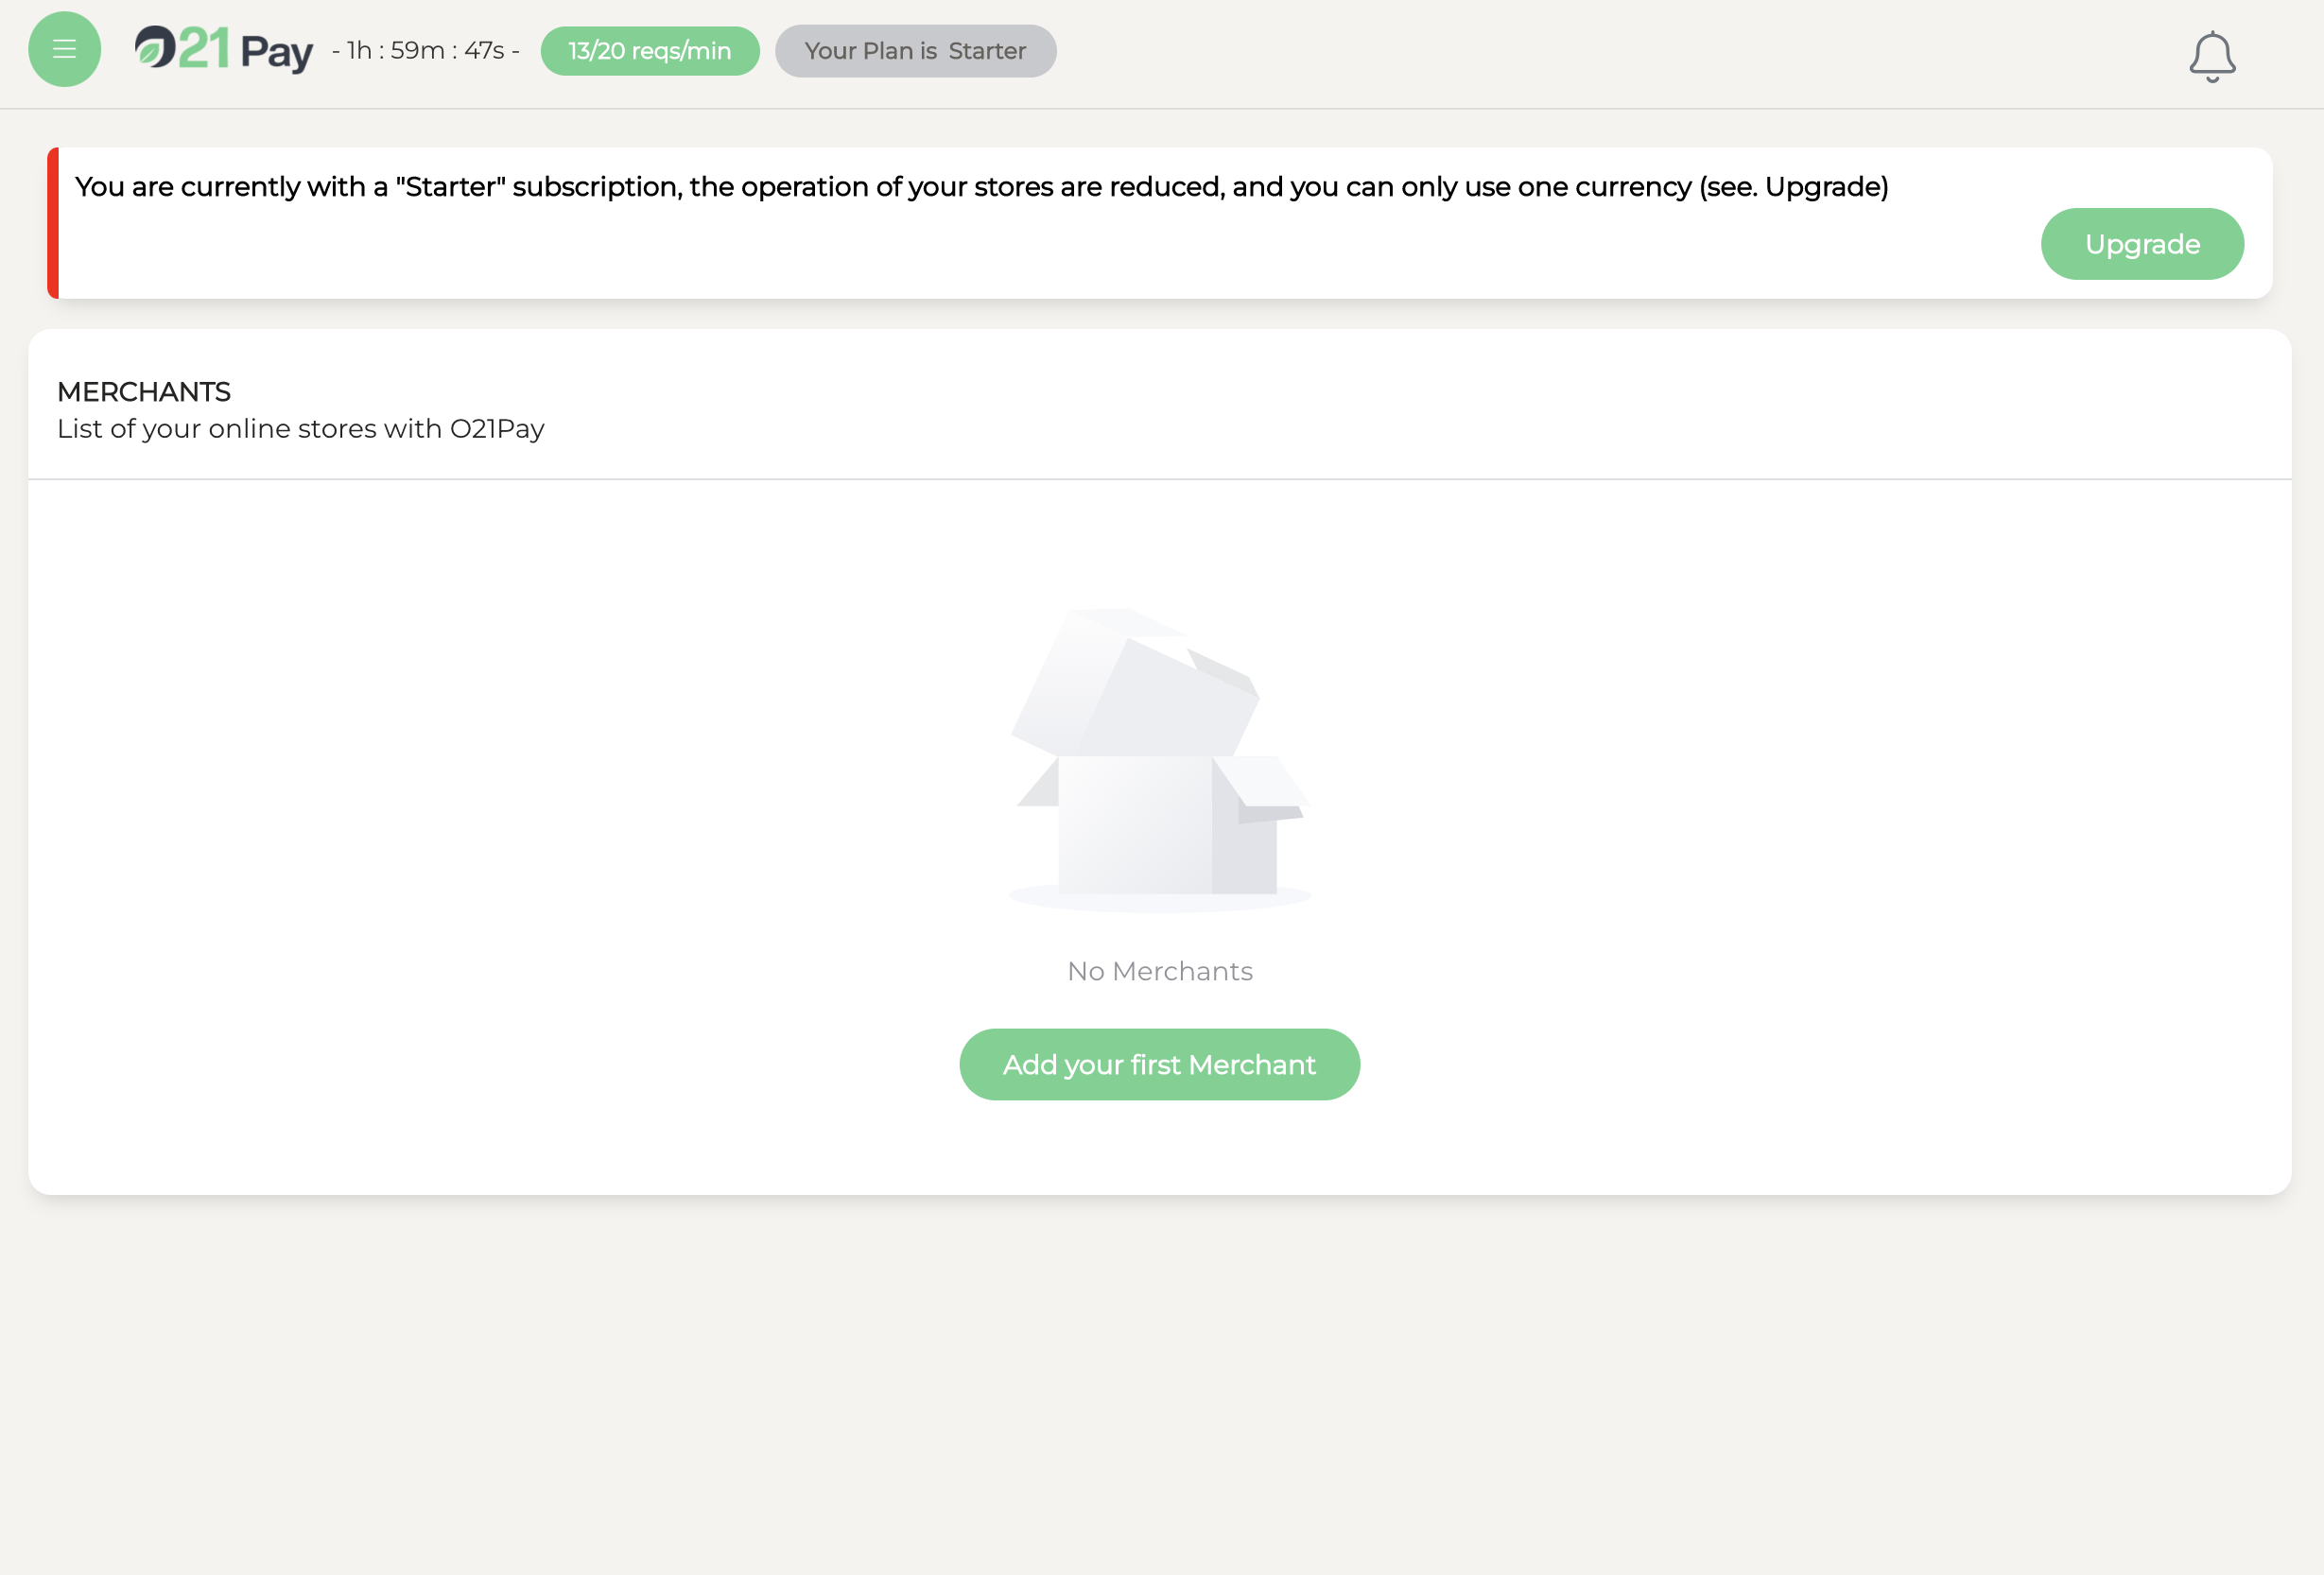Click the 13/20 reqs/min badge
This screenshot has height=1575, width=2324.
[x=649, y=51]
